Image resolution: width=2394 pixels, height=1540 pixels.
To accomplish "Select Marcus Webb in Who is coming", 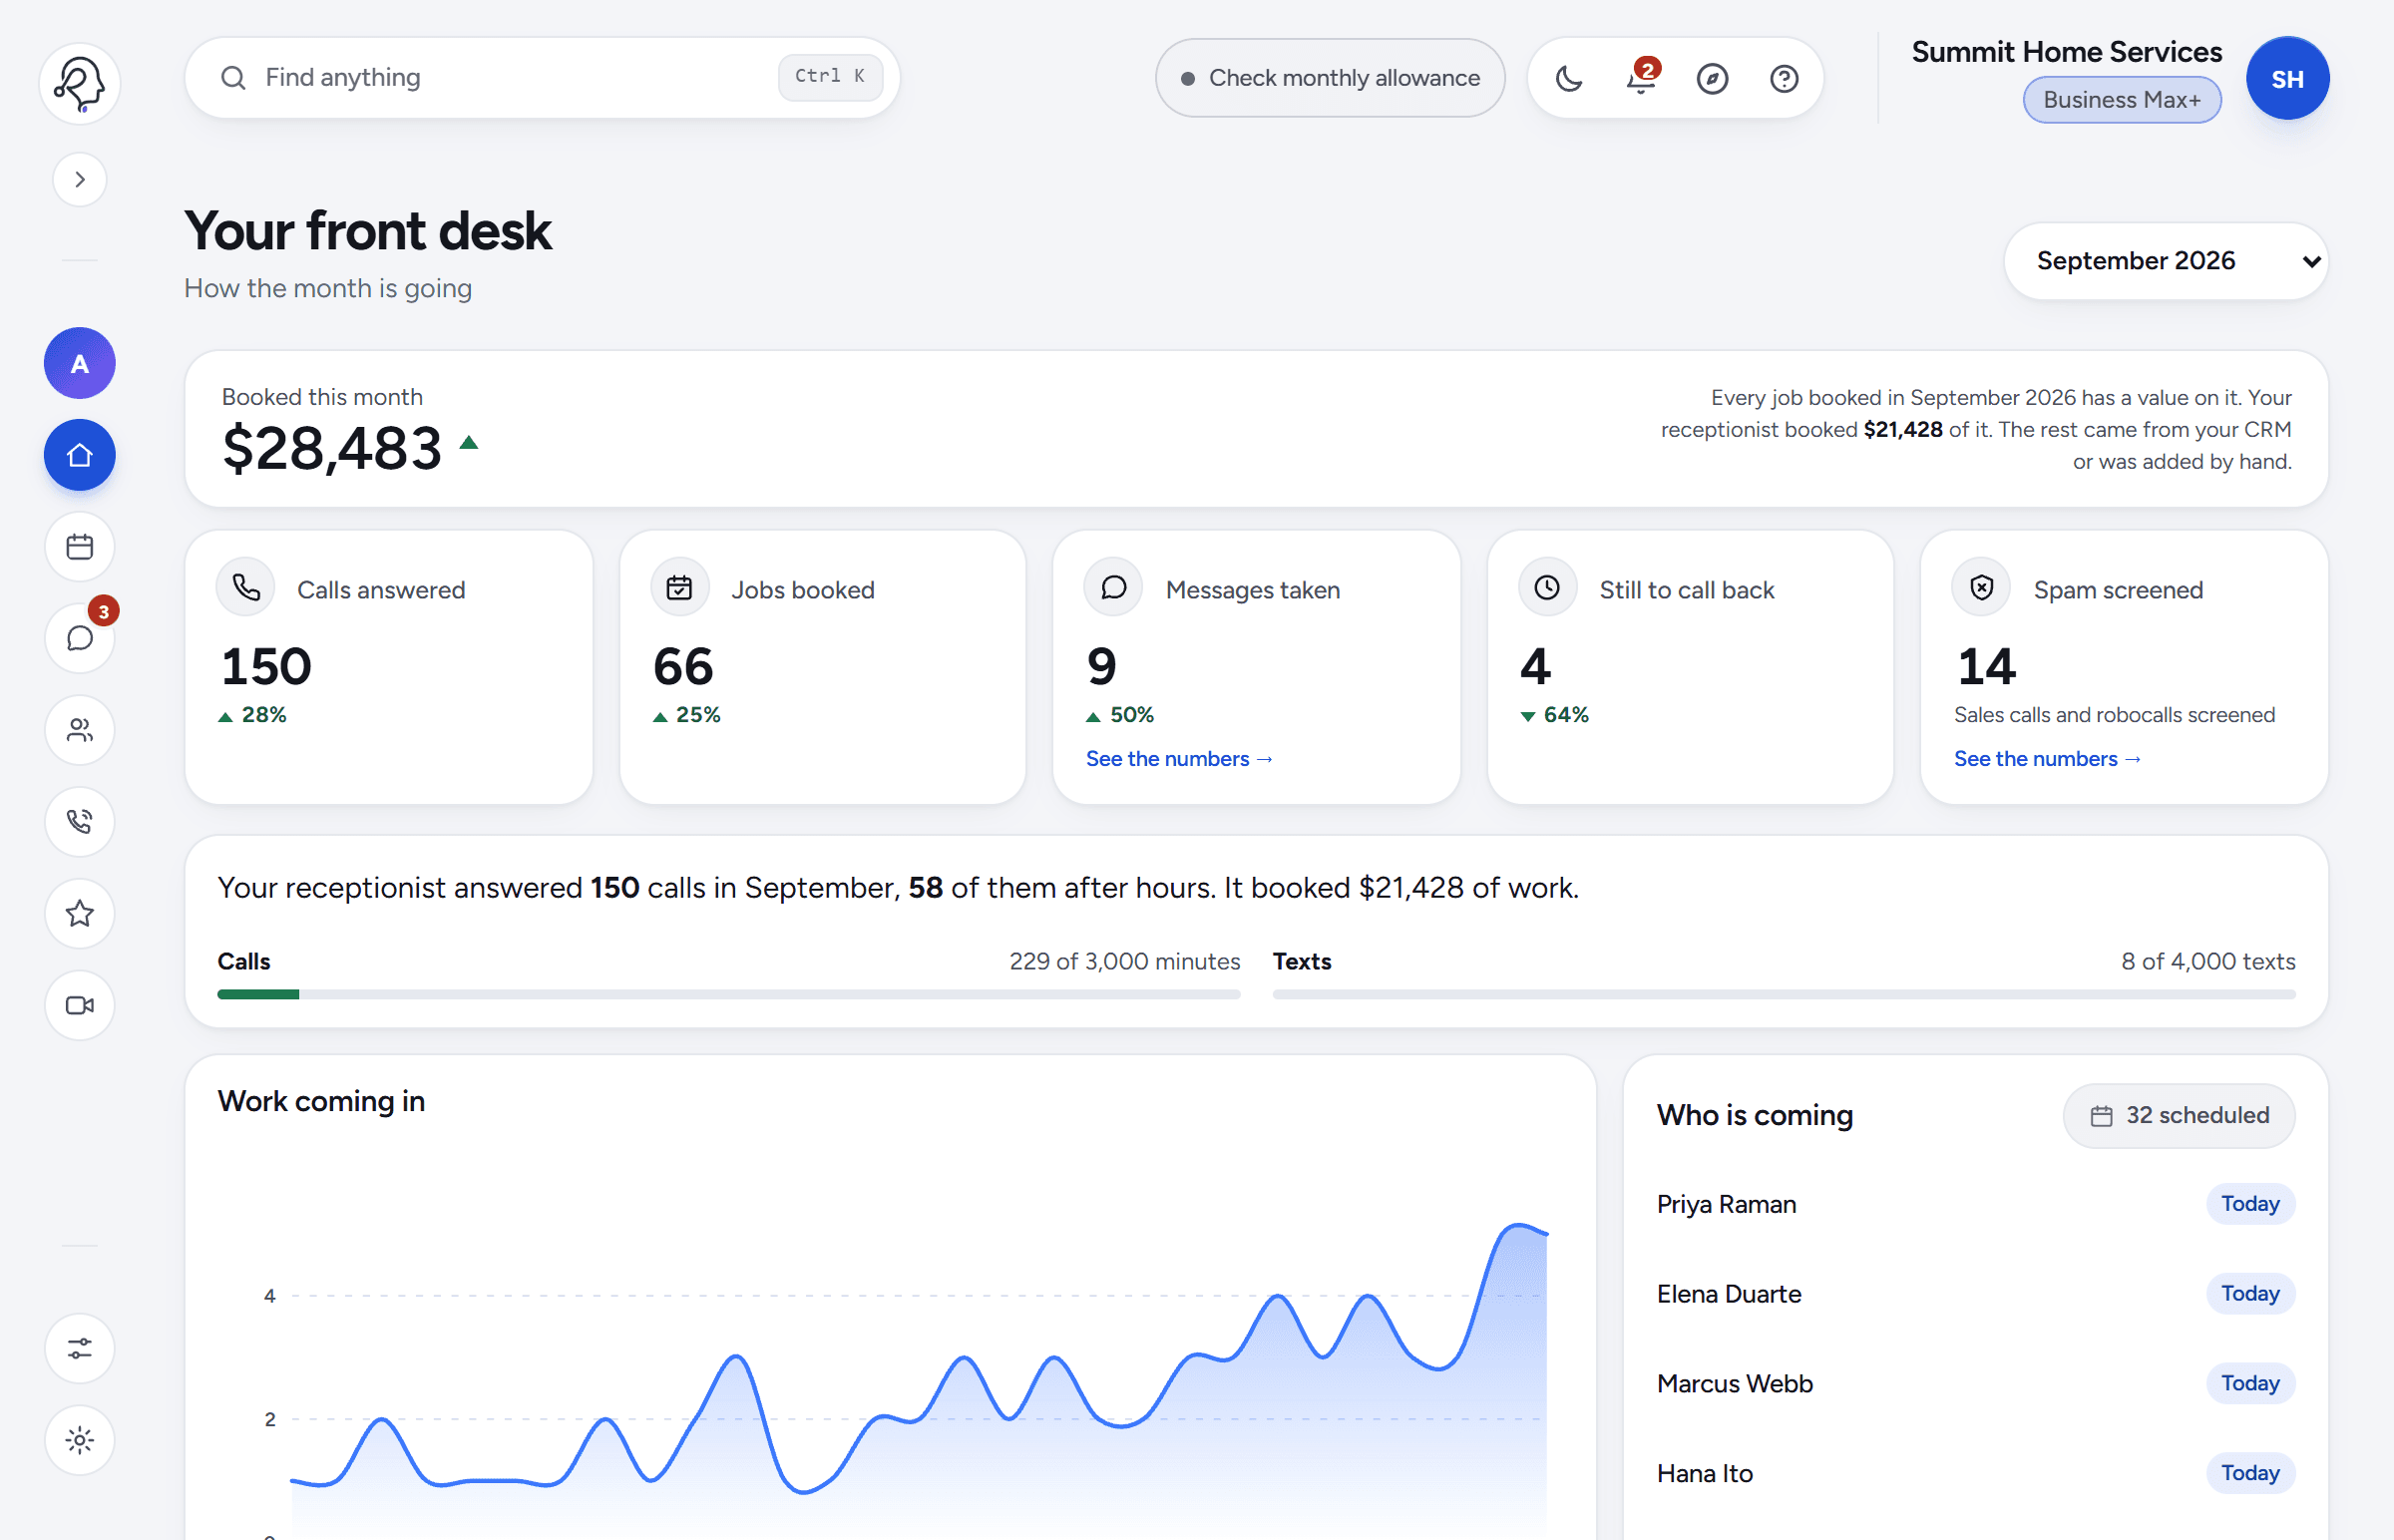I will pos(1975,1384).
